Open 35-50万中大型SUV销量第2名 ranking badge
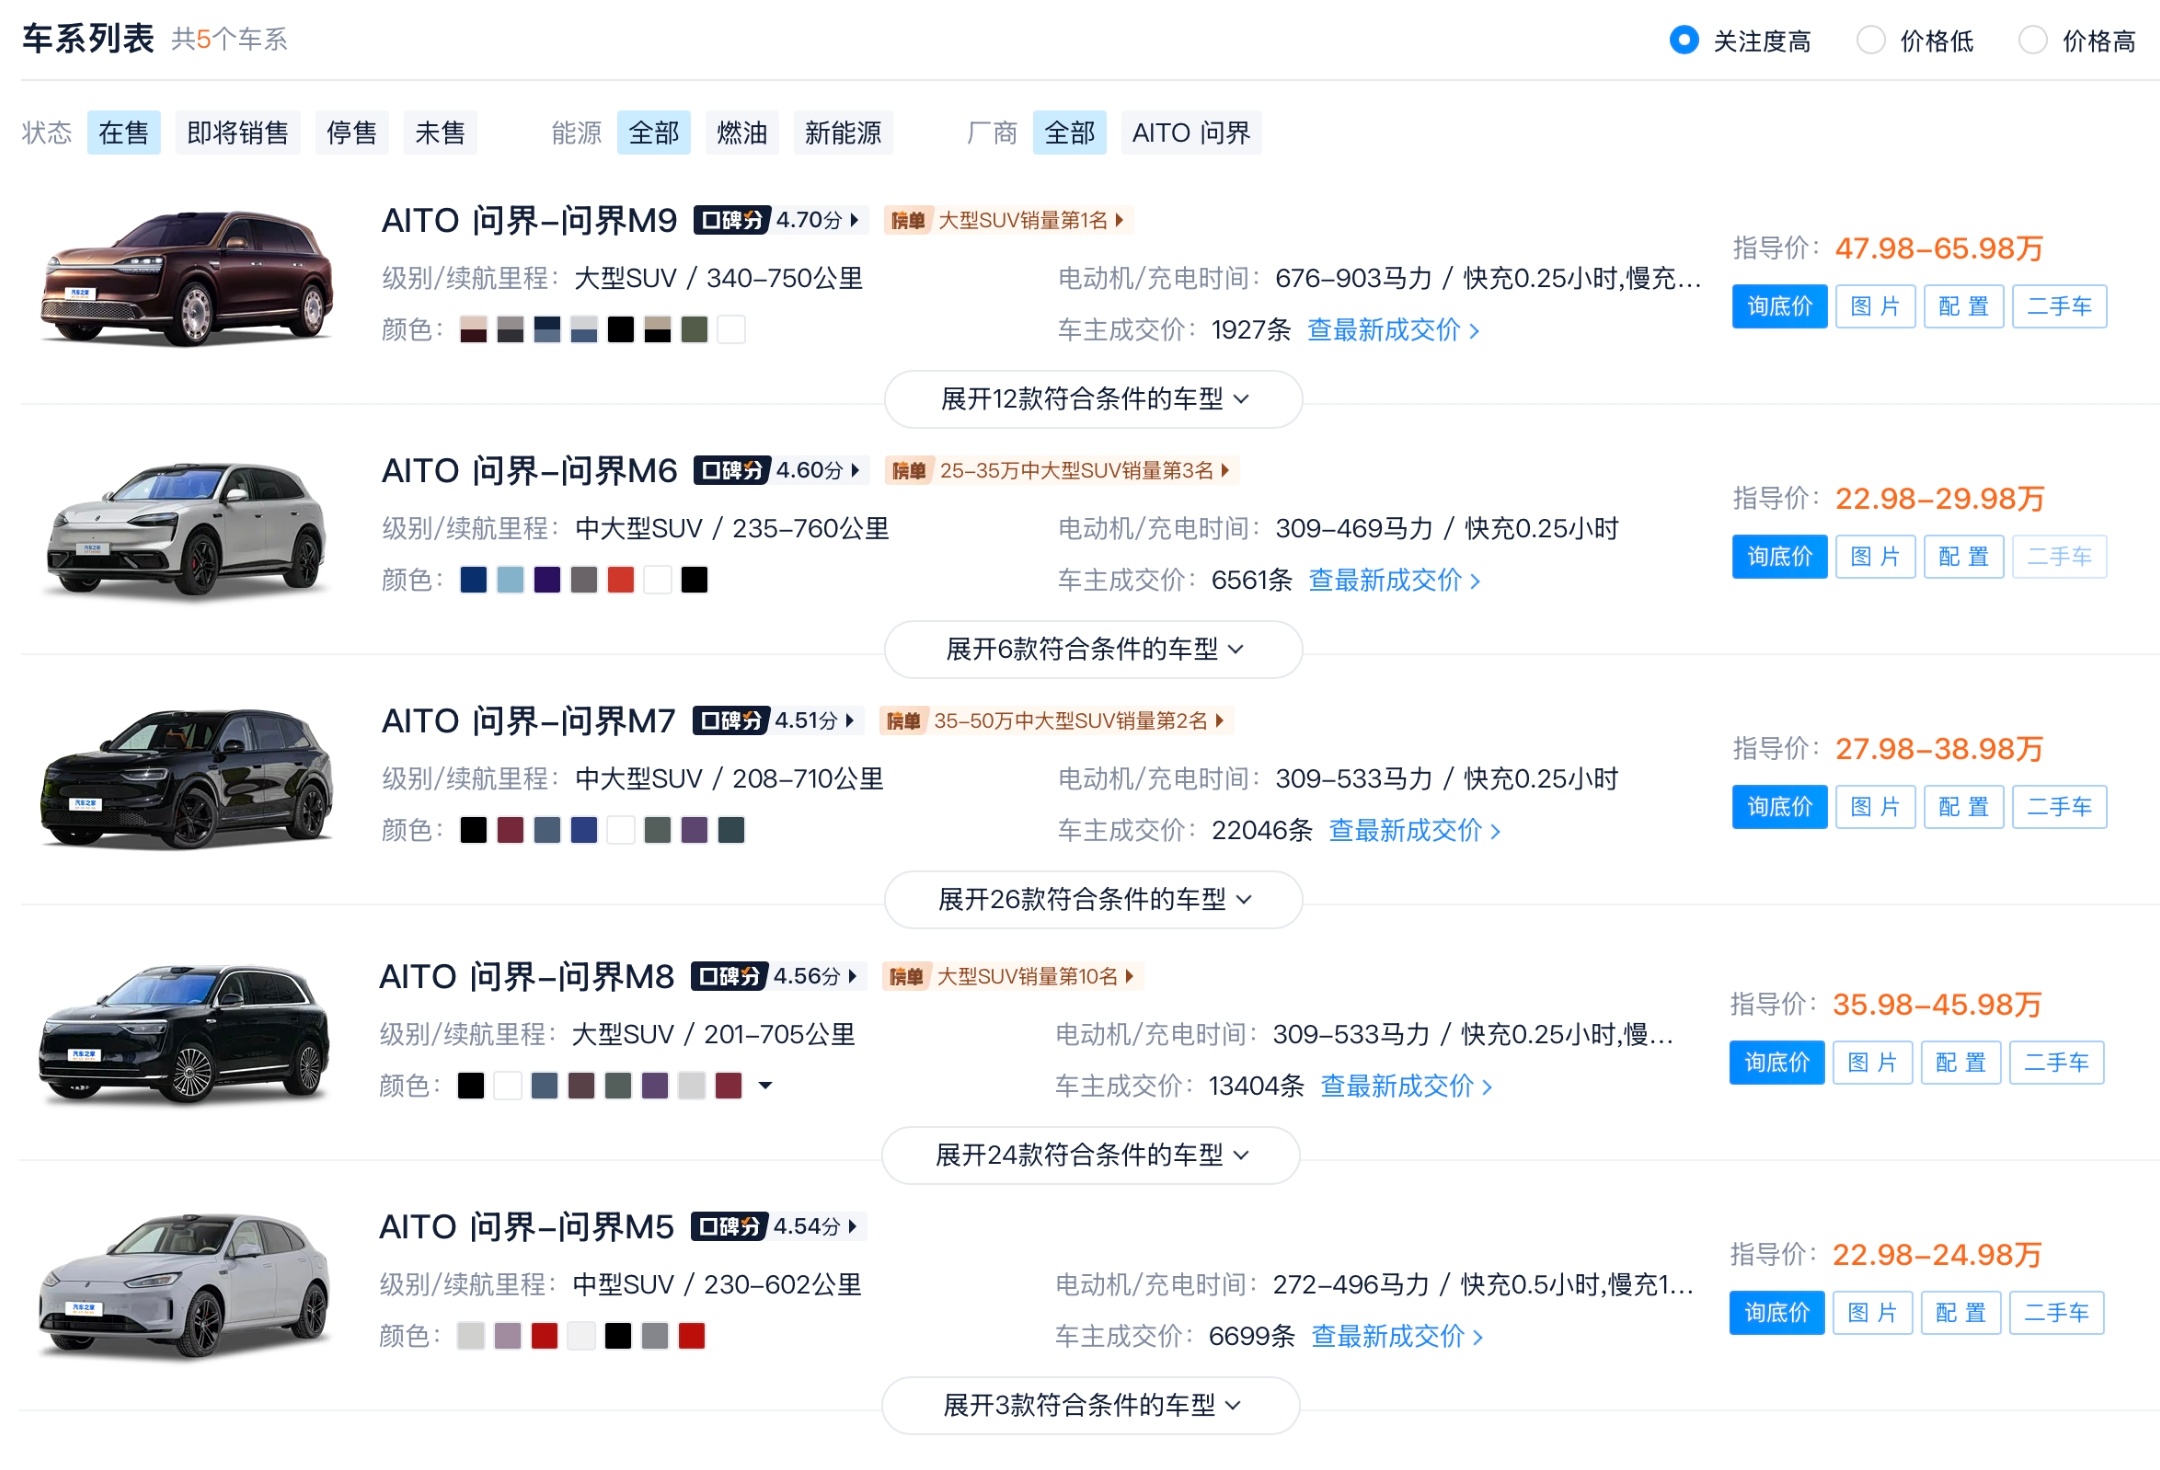Screen dimensions: 2160x1470 coord(1056,720)
